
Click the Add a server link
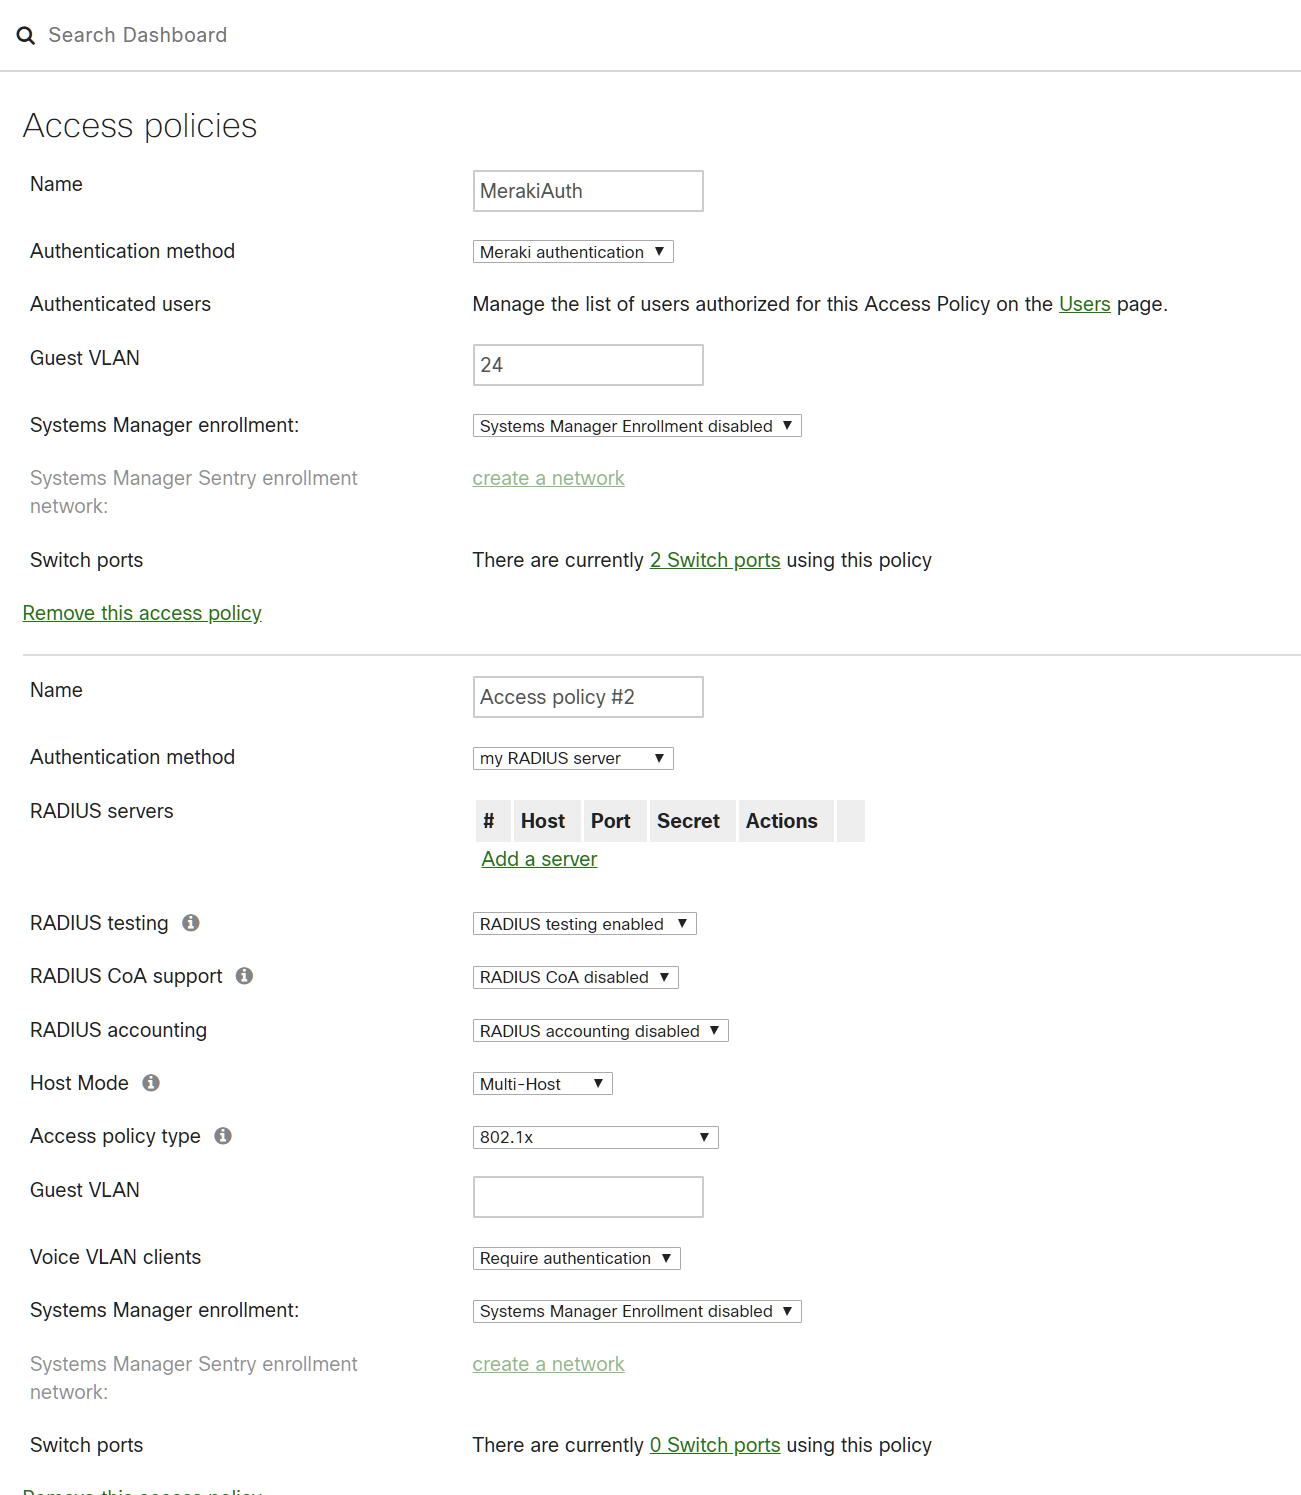(x=539, y=859)
